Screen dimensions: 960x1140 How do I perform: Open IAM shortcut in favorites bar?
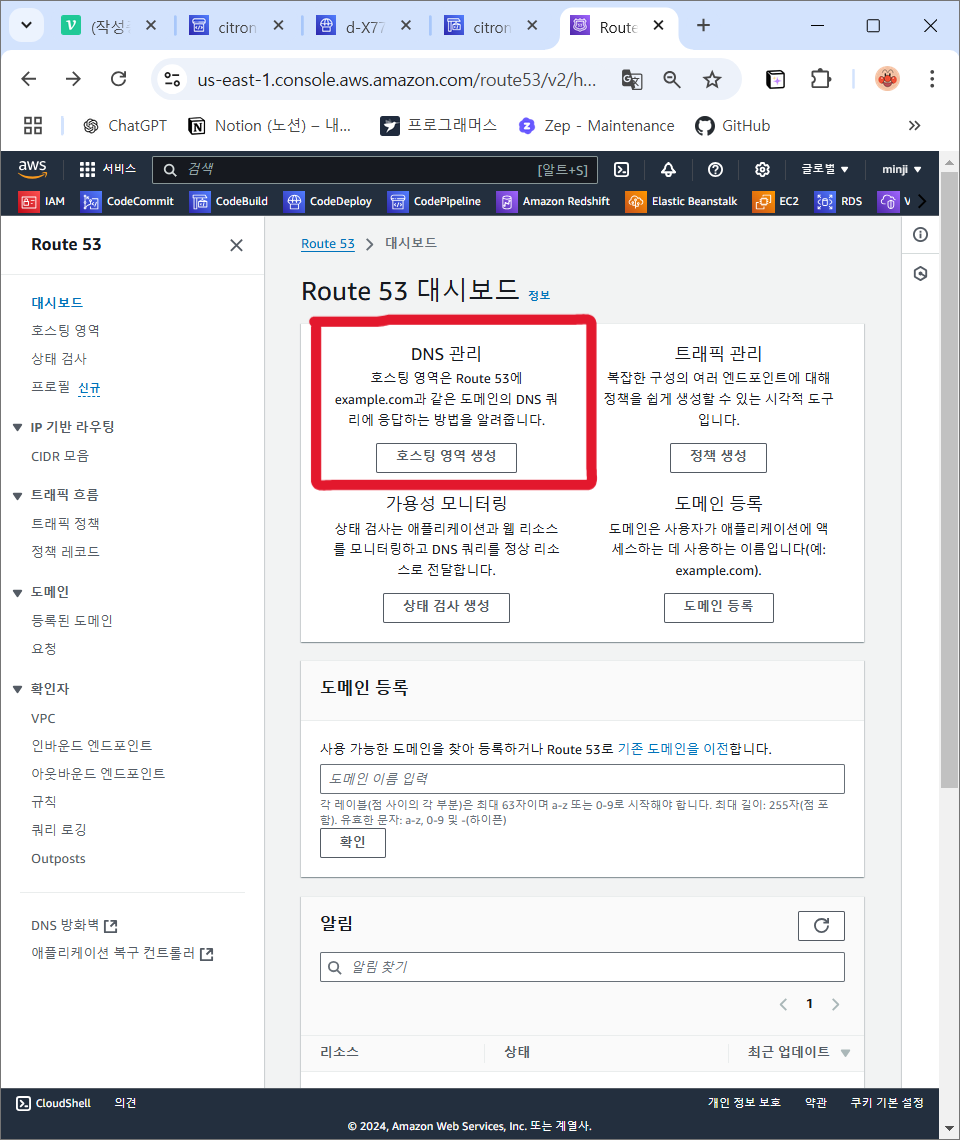pos(43,201)
